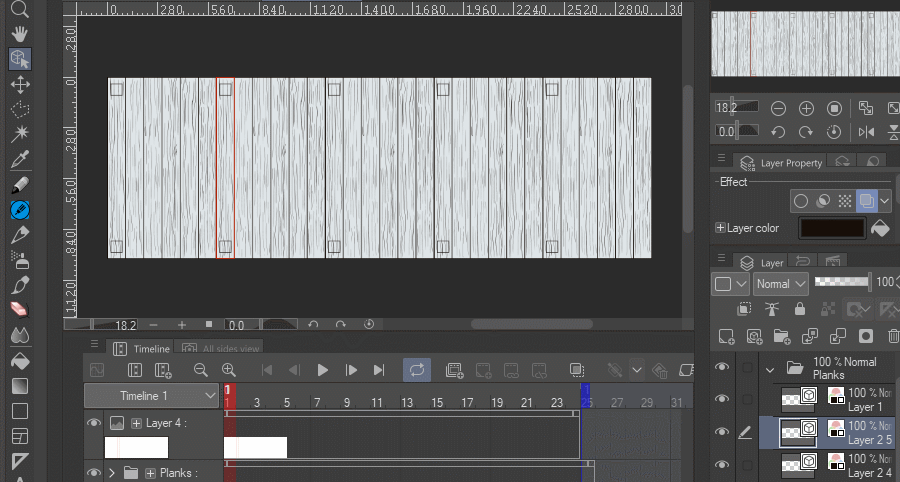Select the Hand move tool

pyautogui.click(x=20, y=34)
